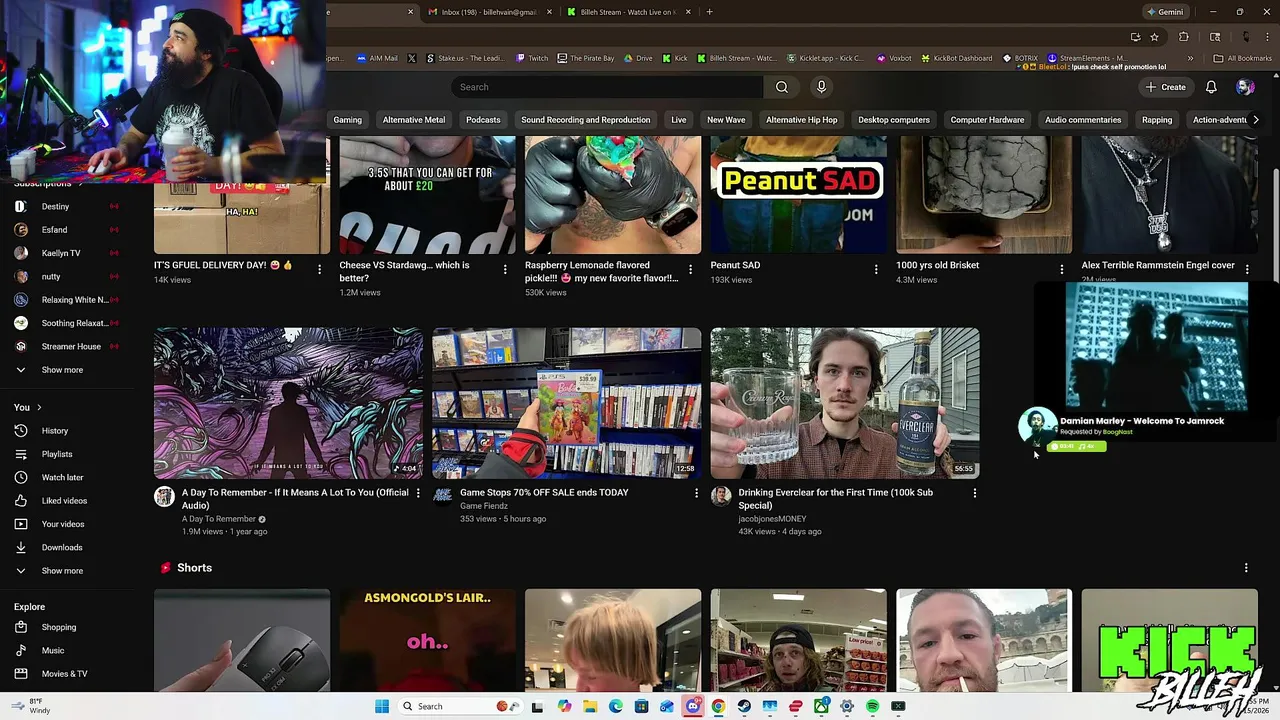Open options menu for Cheese VS Stardawg video
The image size is (1280, 720).
tap(505, 269)
